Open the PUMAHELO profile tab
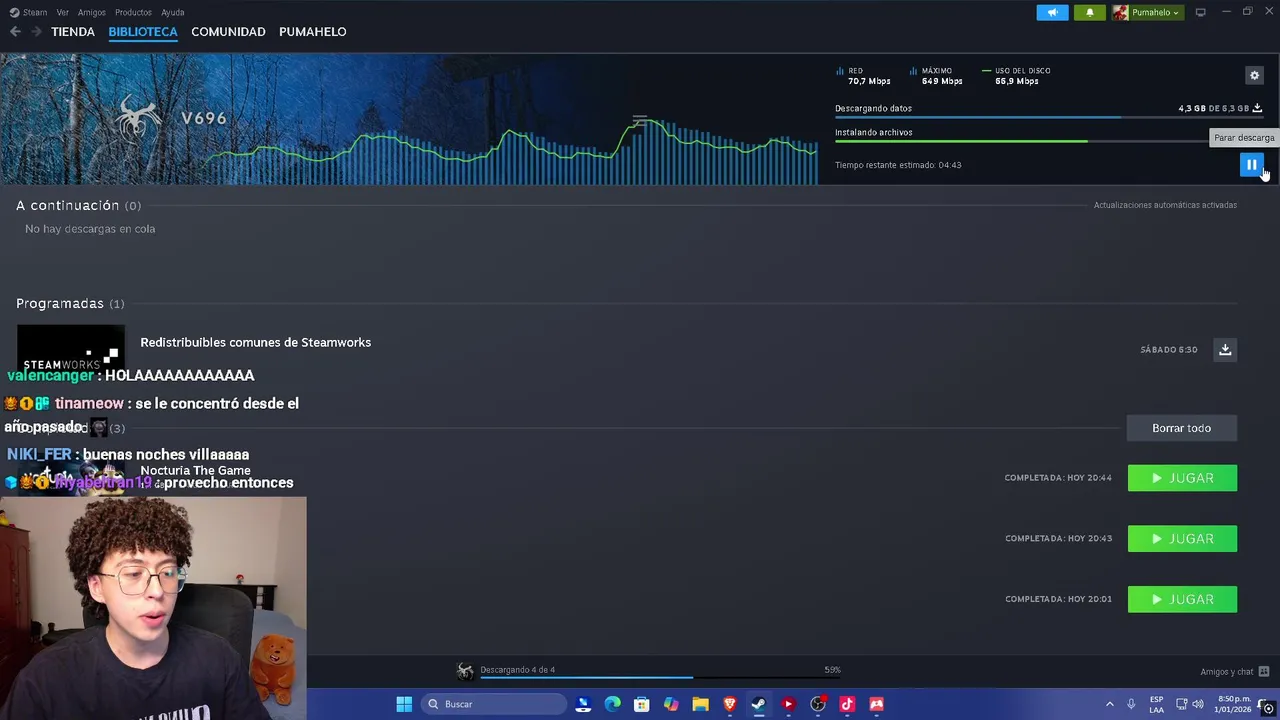The image size is (1280, 720). (313, 32)
